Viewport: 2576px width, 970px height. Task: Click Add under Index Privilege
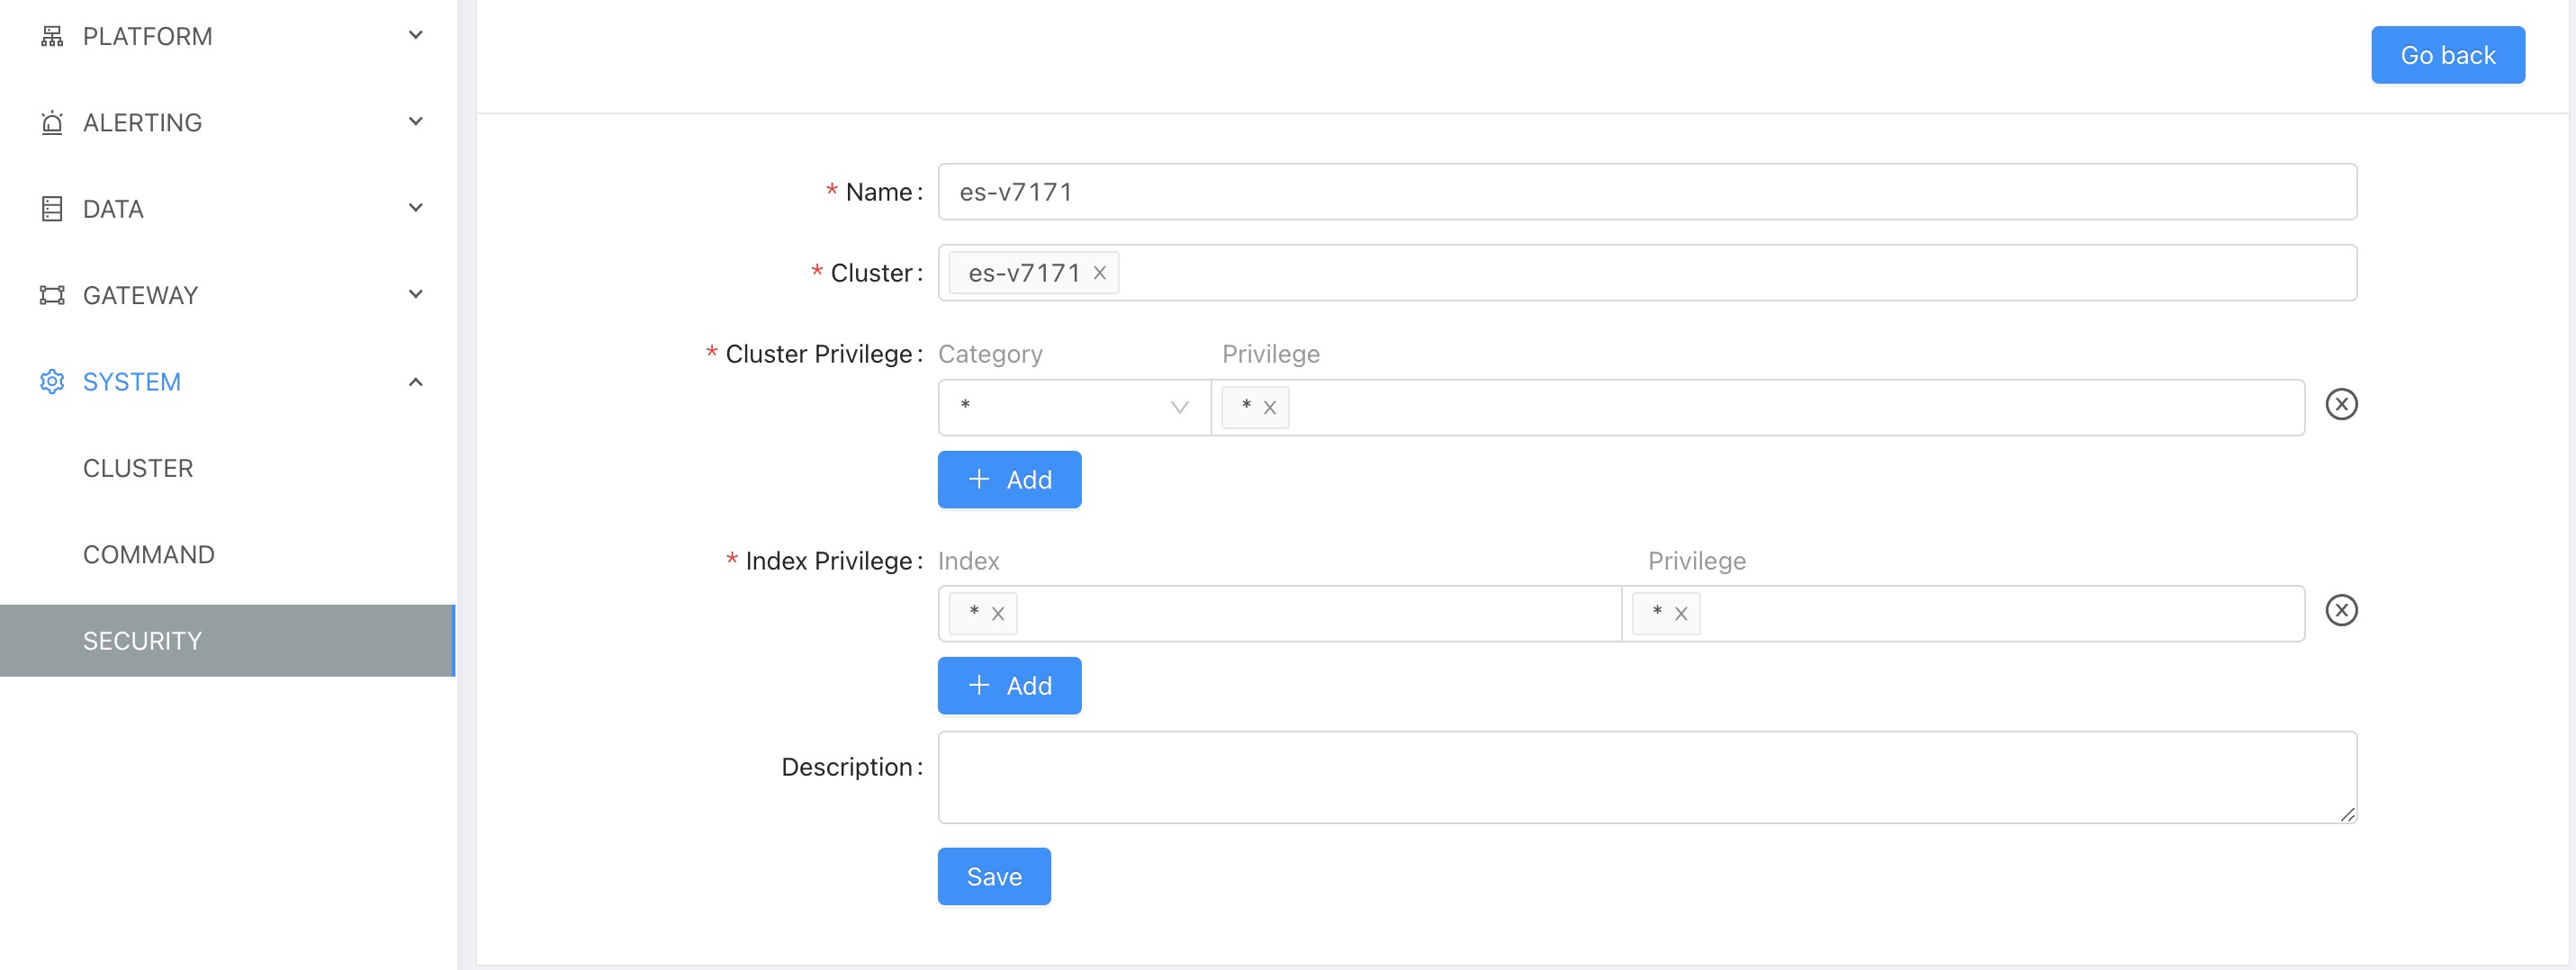click(x=1009, y=685)
